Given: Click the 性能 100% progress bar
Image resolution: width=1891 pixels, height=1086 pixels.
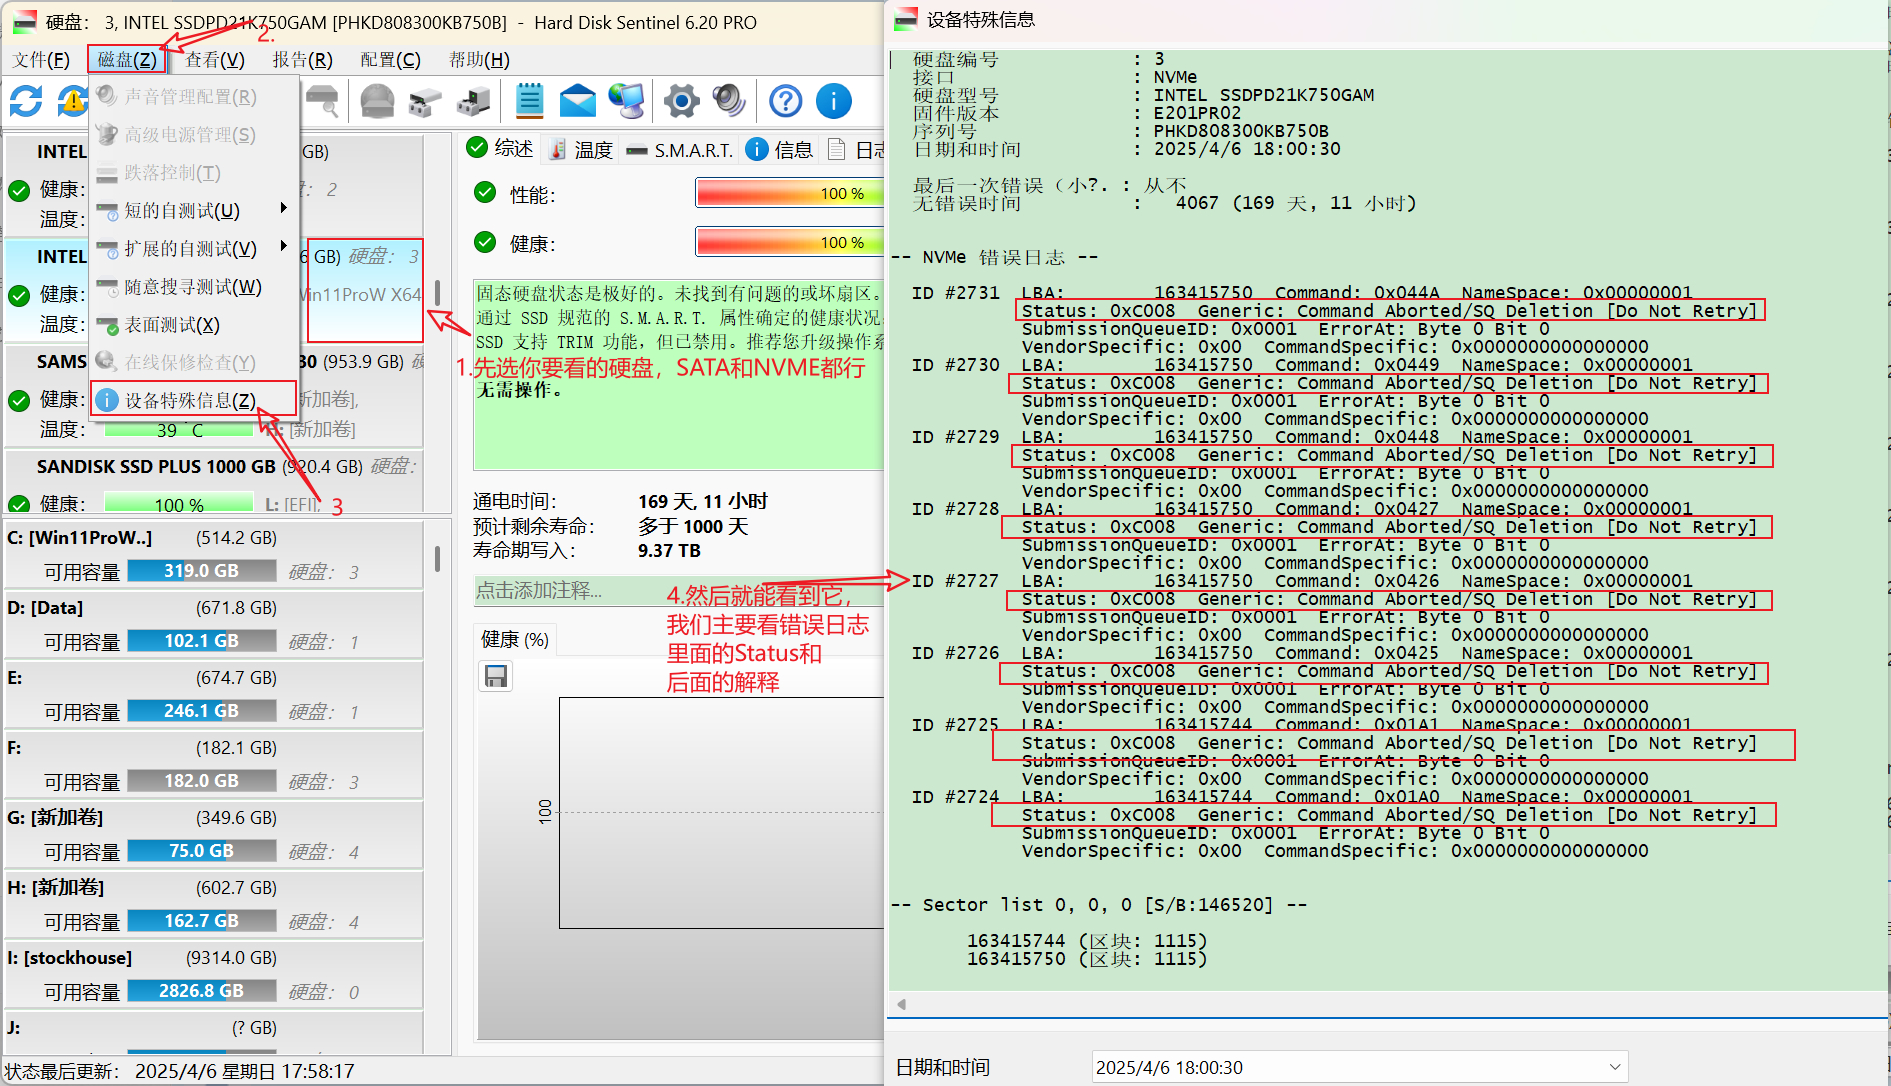Looking at the screenshot, I should point(789,193).
